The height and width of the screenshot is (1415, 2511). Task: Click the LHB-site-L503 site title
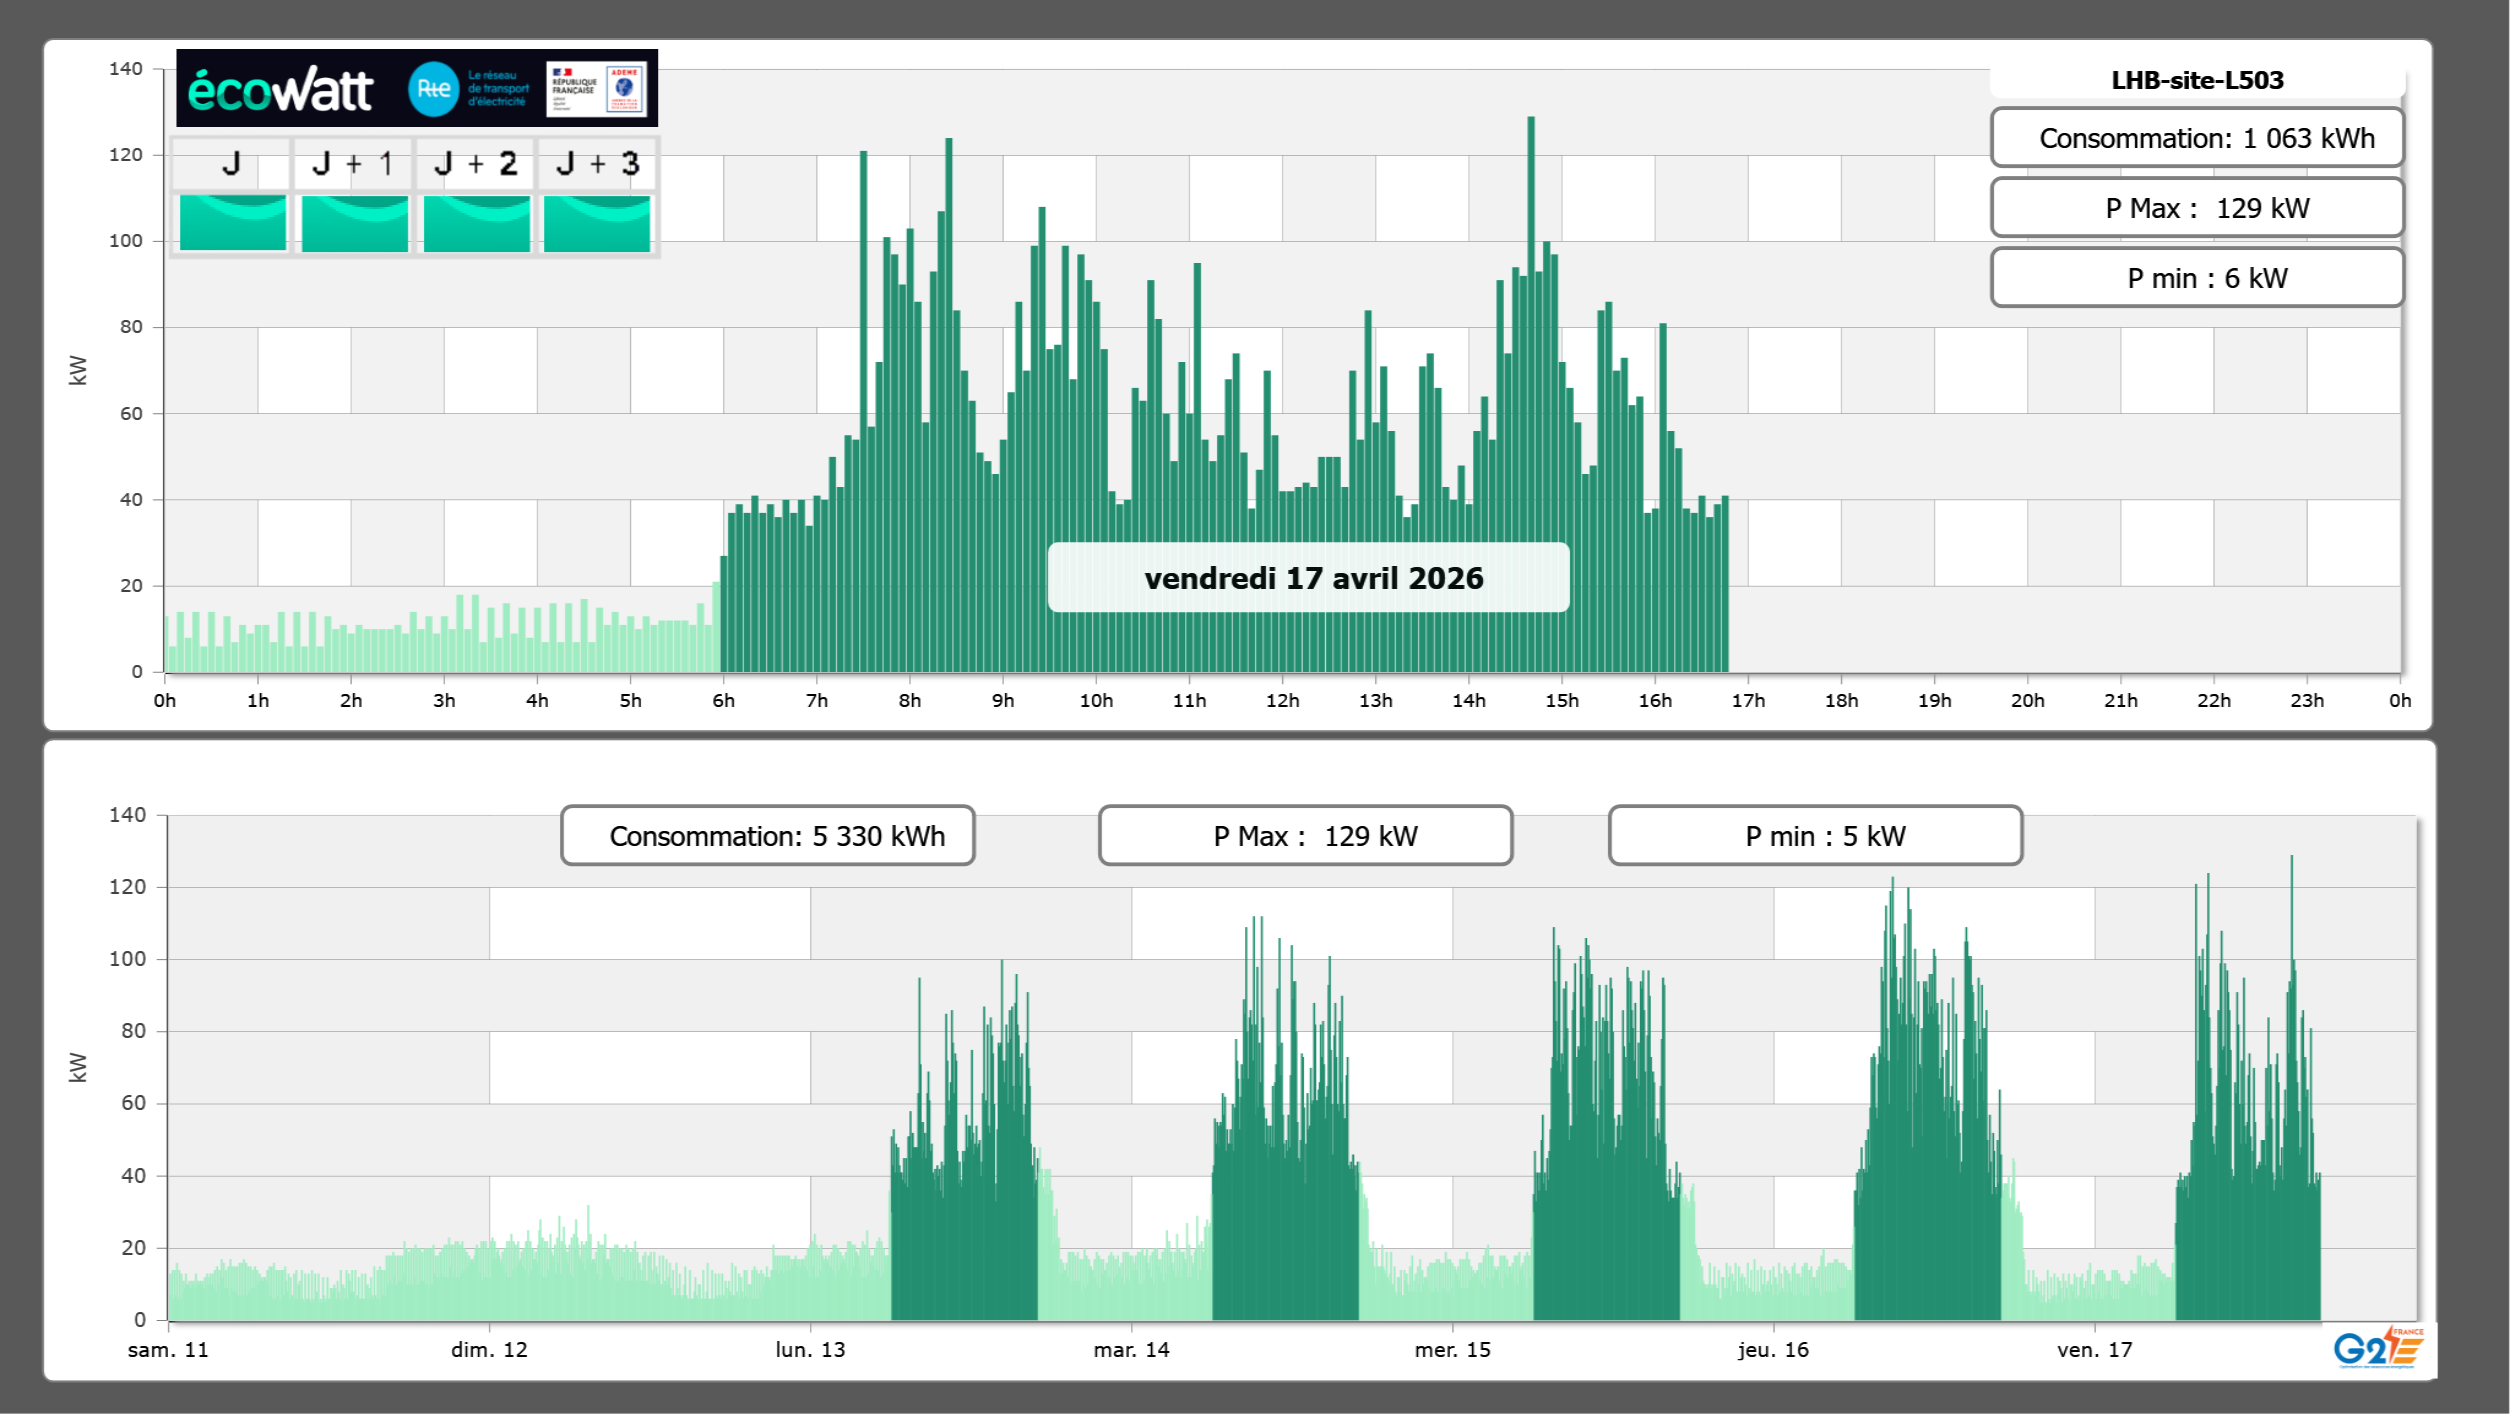pyautogui.click(x=2196, y=80)
